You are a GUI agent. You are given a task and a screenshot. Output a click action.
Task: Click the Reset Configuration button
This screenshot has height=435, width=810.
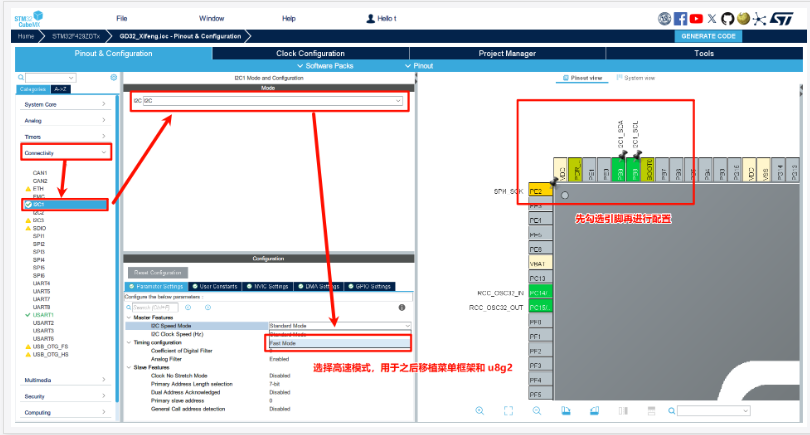coord(158,272)
